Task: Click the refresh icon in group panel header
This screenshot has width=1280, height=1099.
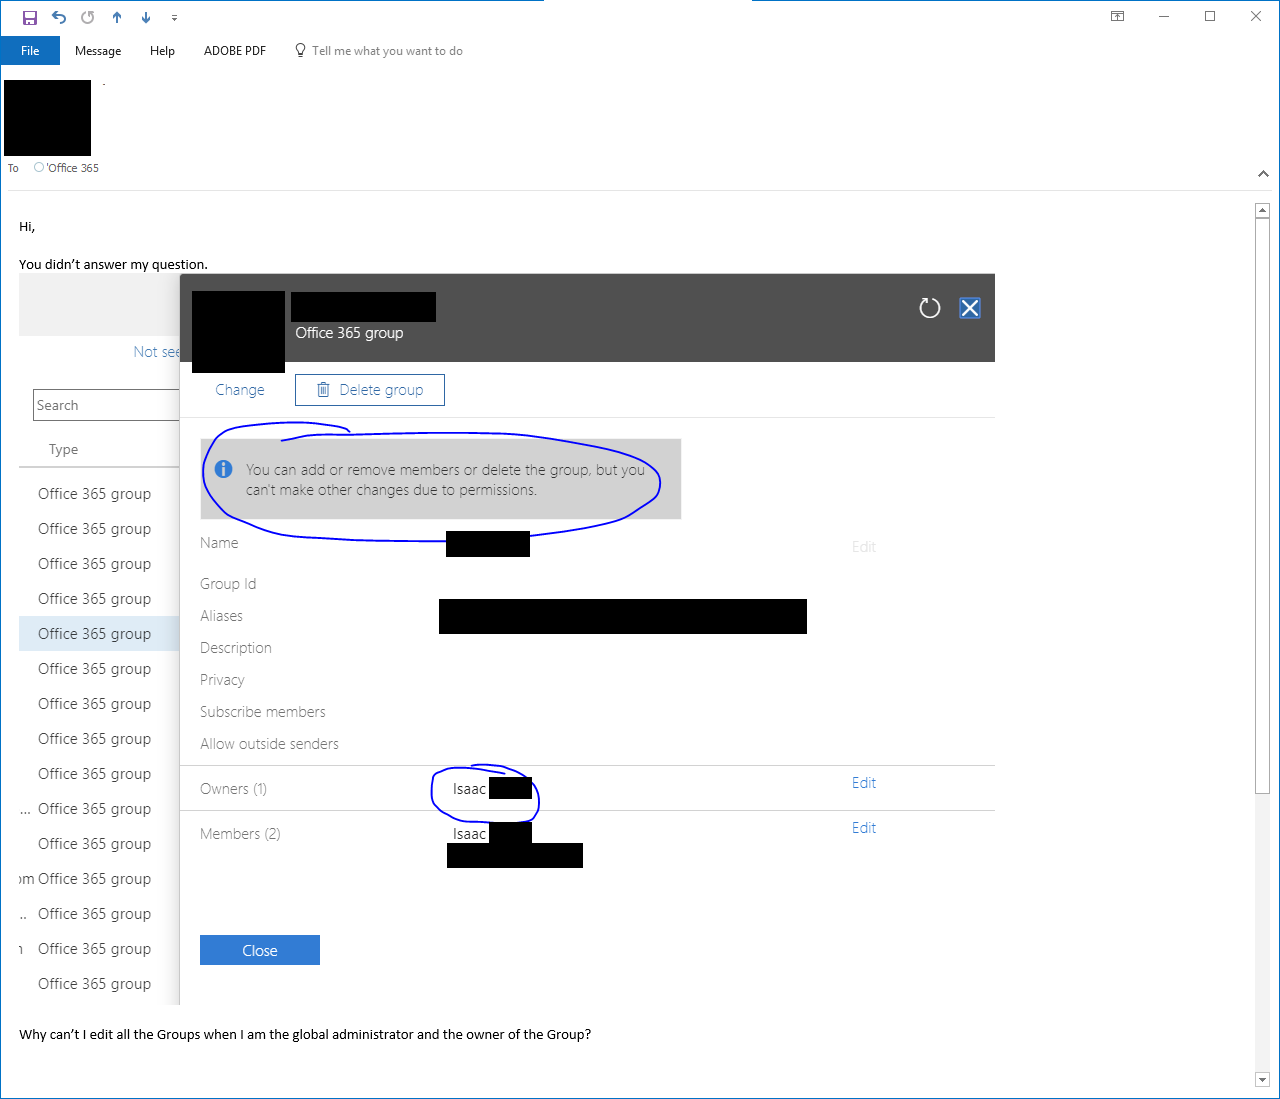Action: tap(930, 308)
